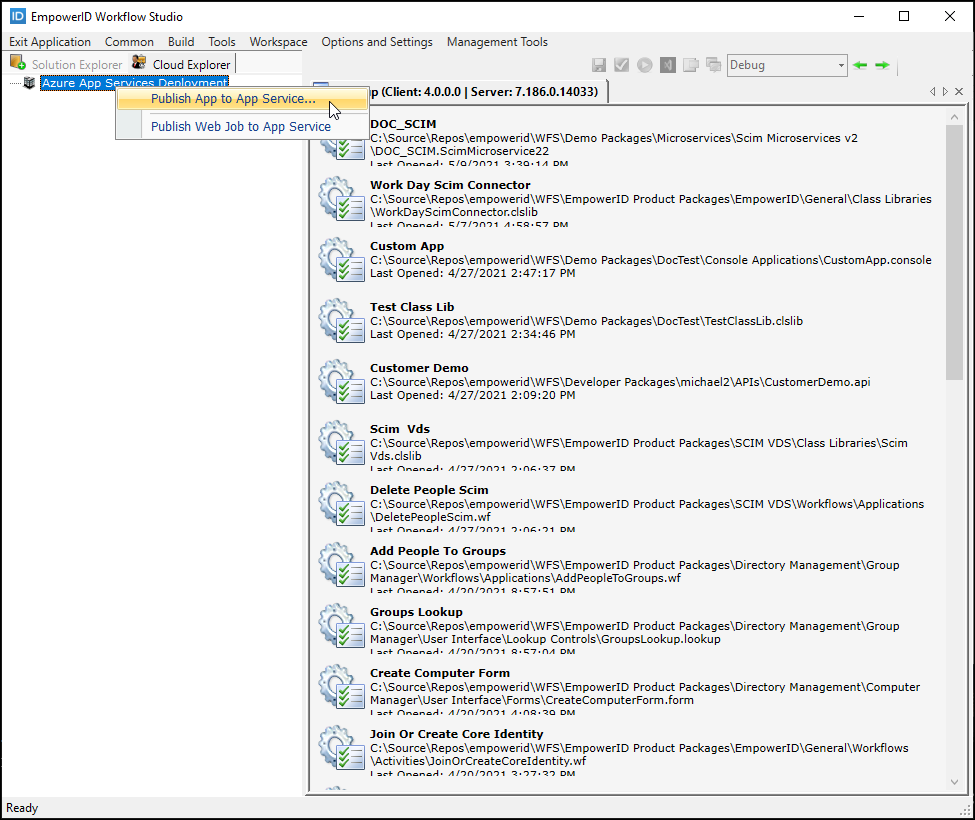Select the Work Day Scim Connector gear icon
The height and width of the screenshot is (820, 975).
click(x=344, y=199)
